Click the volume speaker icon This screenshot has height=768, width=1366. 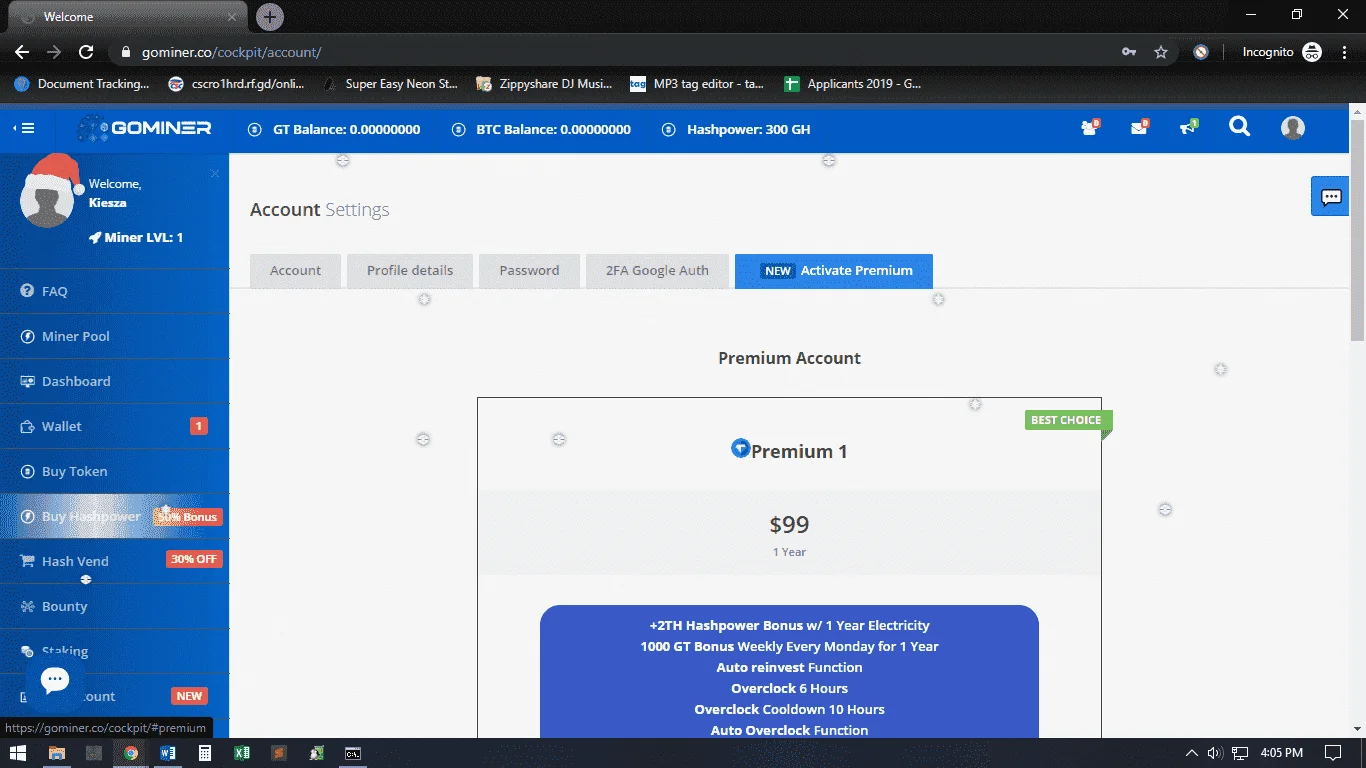(x=1215, y=753)
